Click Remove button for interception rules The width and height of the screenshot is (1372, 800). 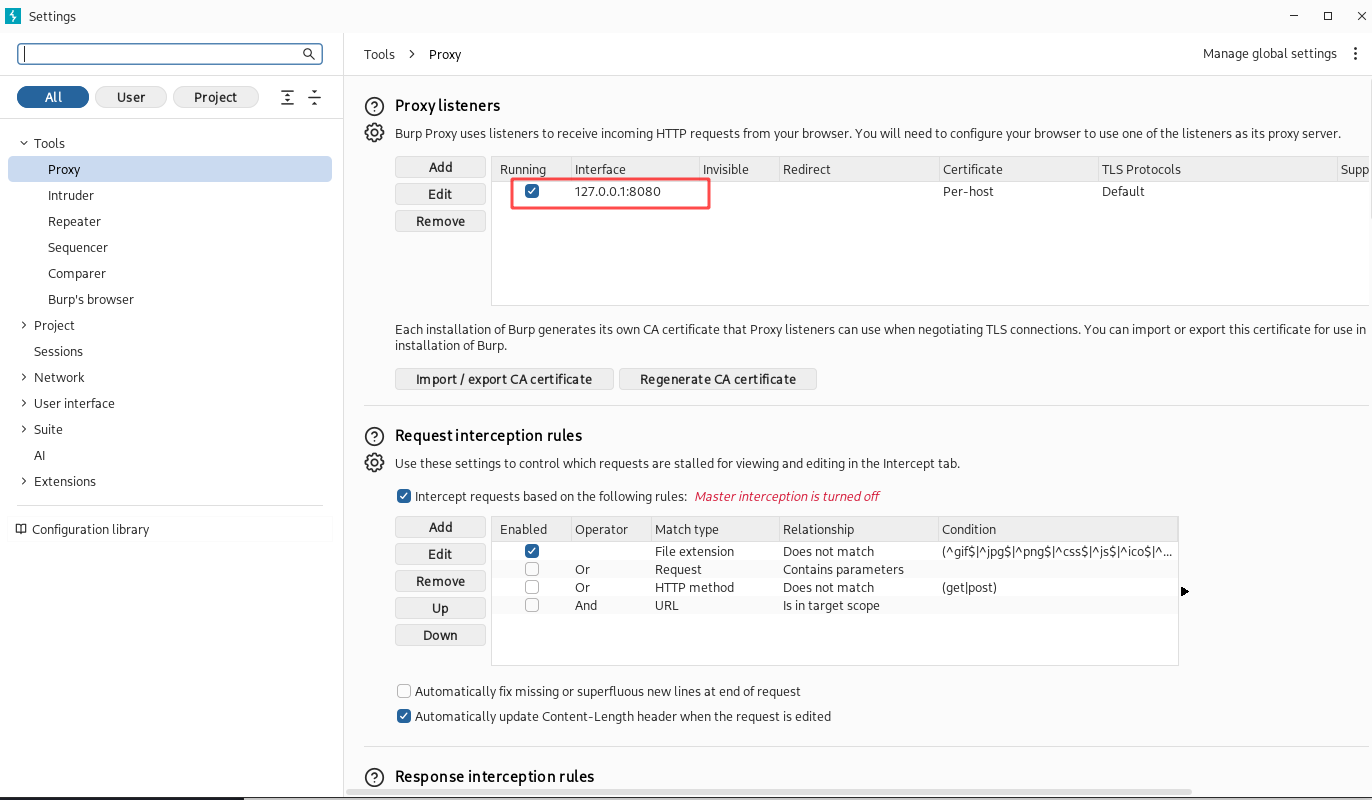(x=440, y=581)
